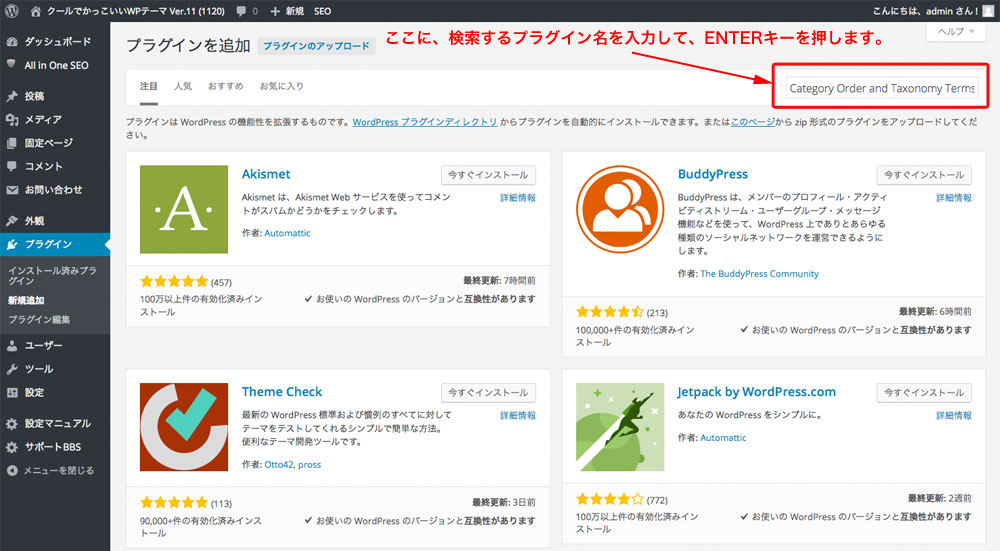Click the 投稿 pushpin icon
Viewport: 1000px width, 551px height.
(11, 96)
